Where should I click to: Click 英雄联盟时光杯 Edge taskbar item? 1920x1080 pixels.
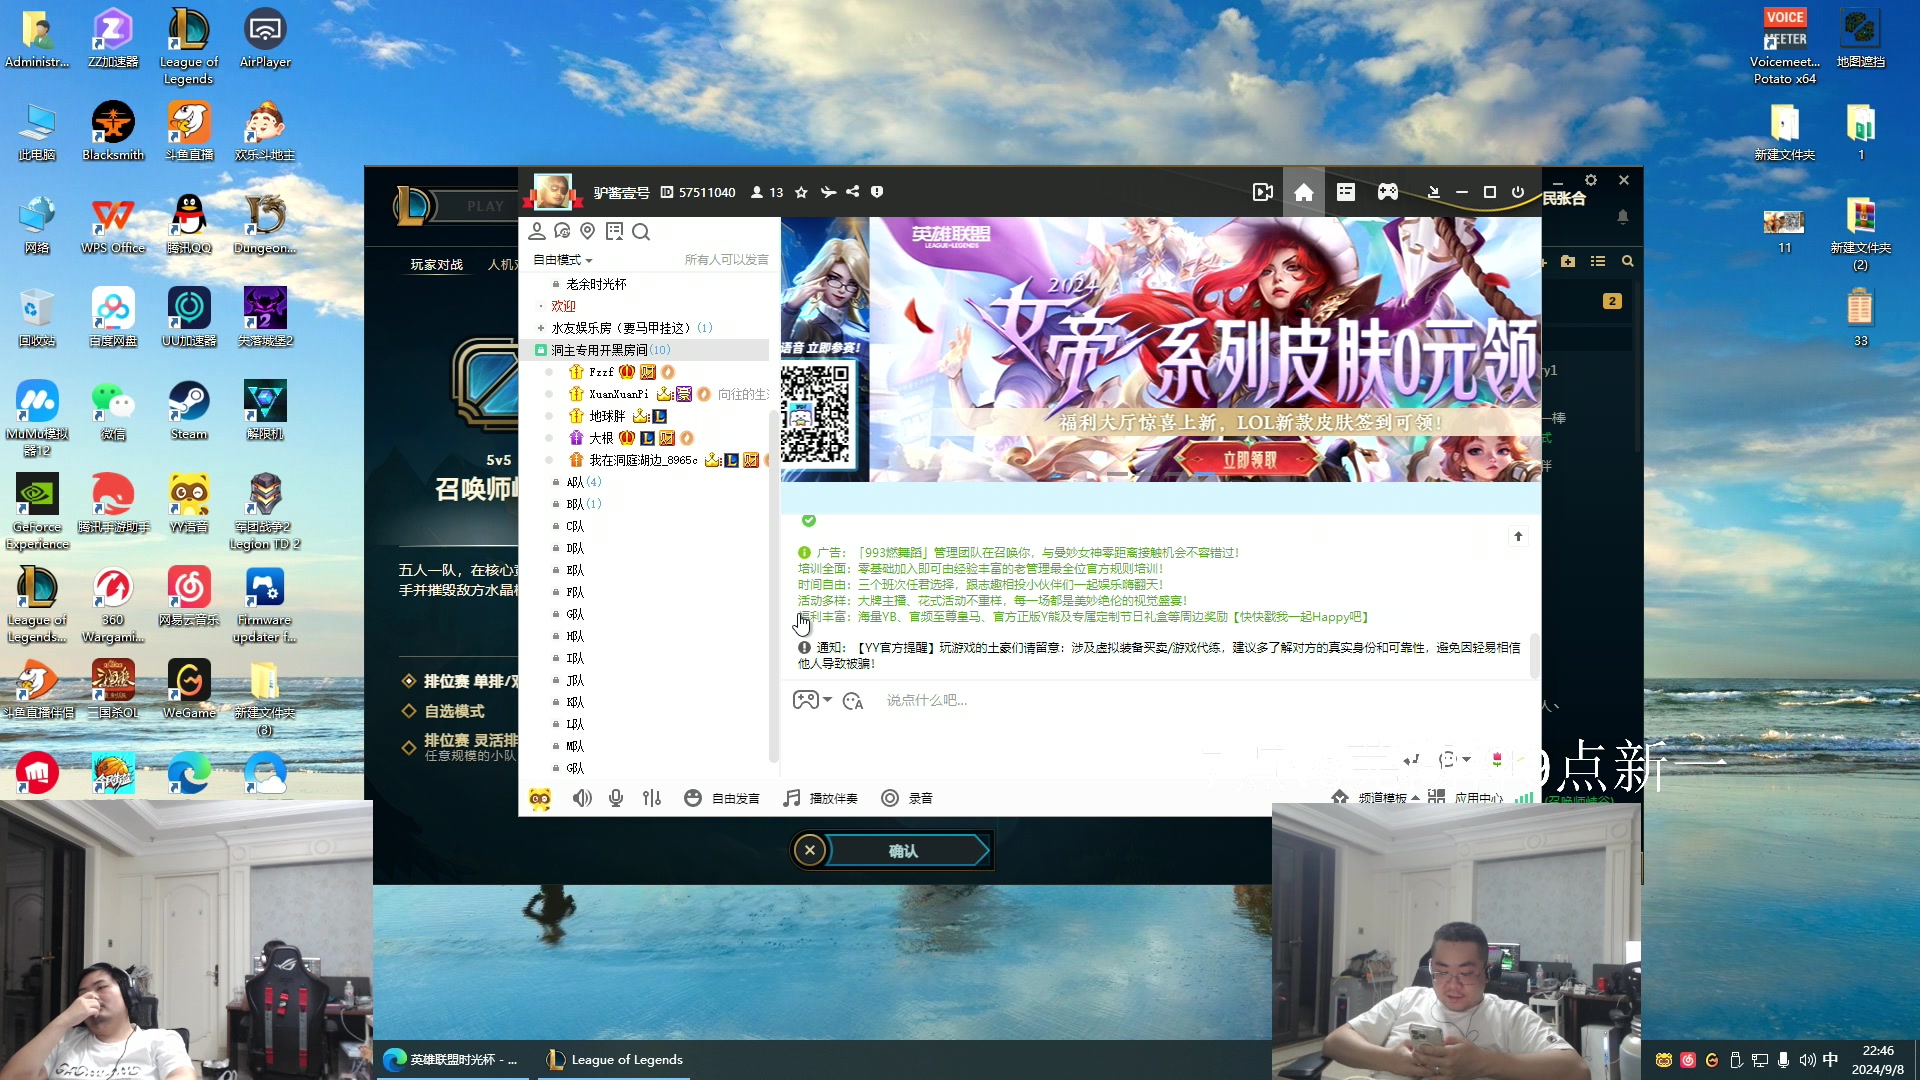pyautogui.click(x=452, y=1060)
